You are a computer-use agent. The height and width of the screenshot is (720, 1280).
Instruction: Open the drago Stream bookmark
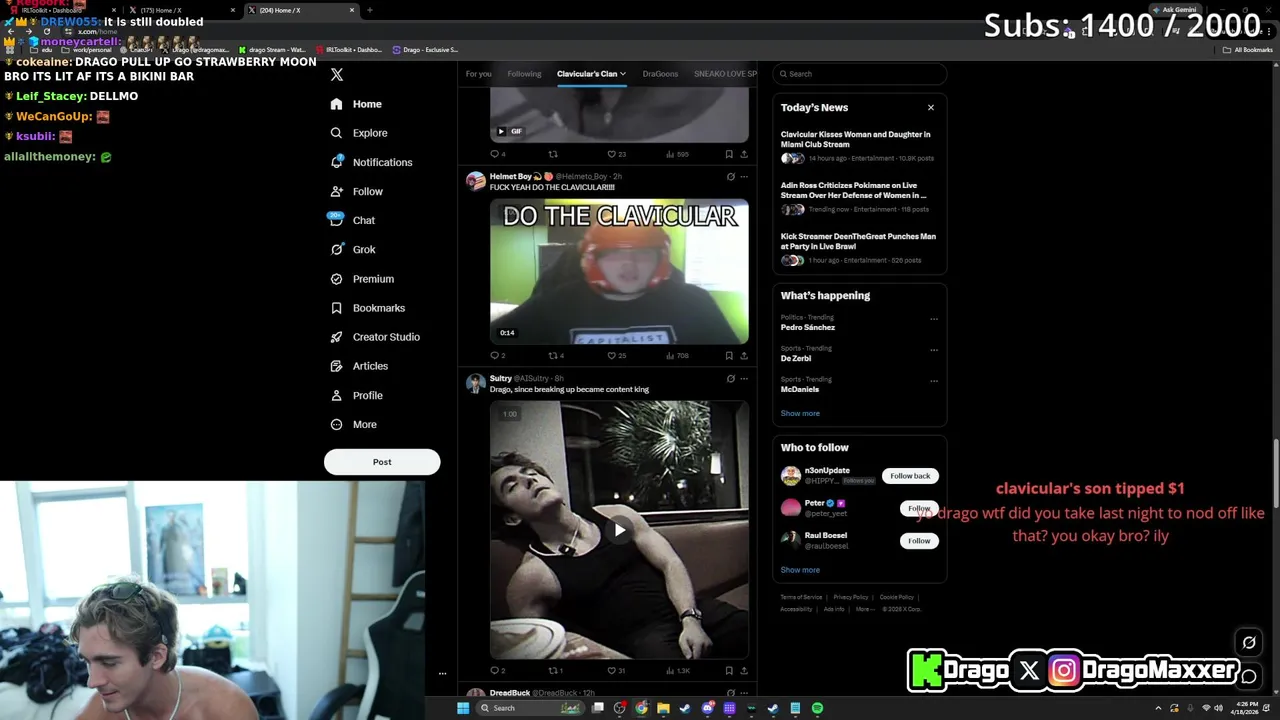pyautogui.click(x=272, y=49)
